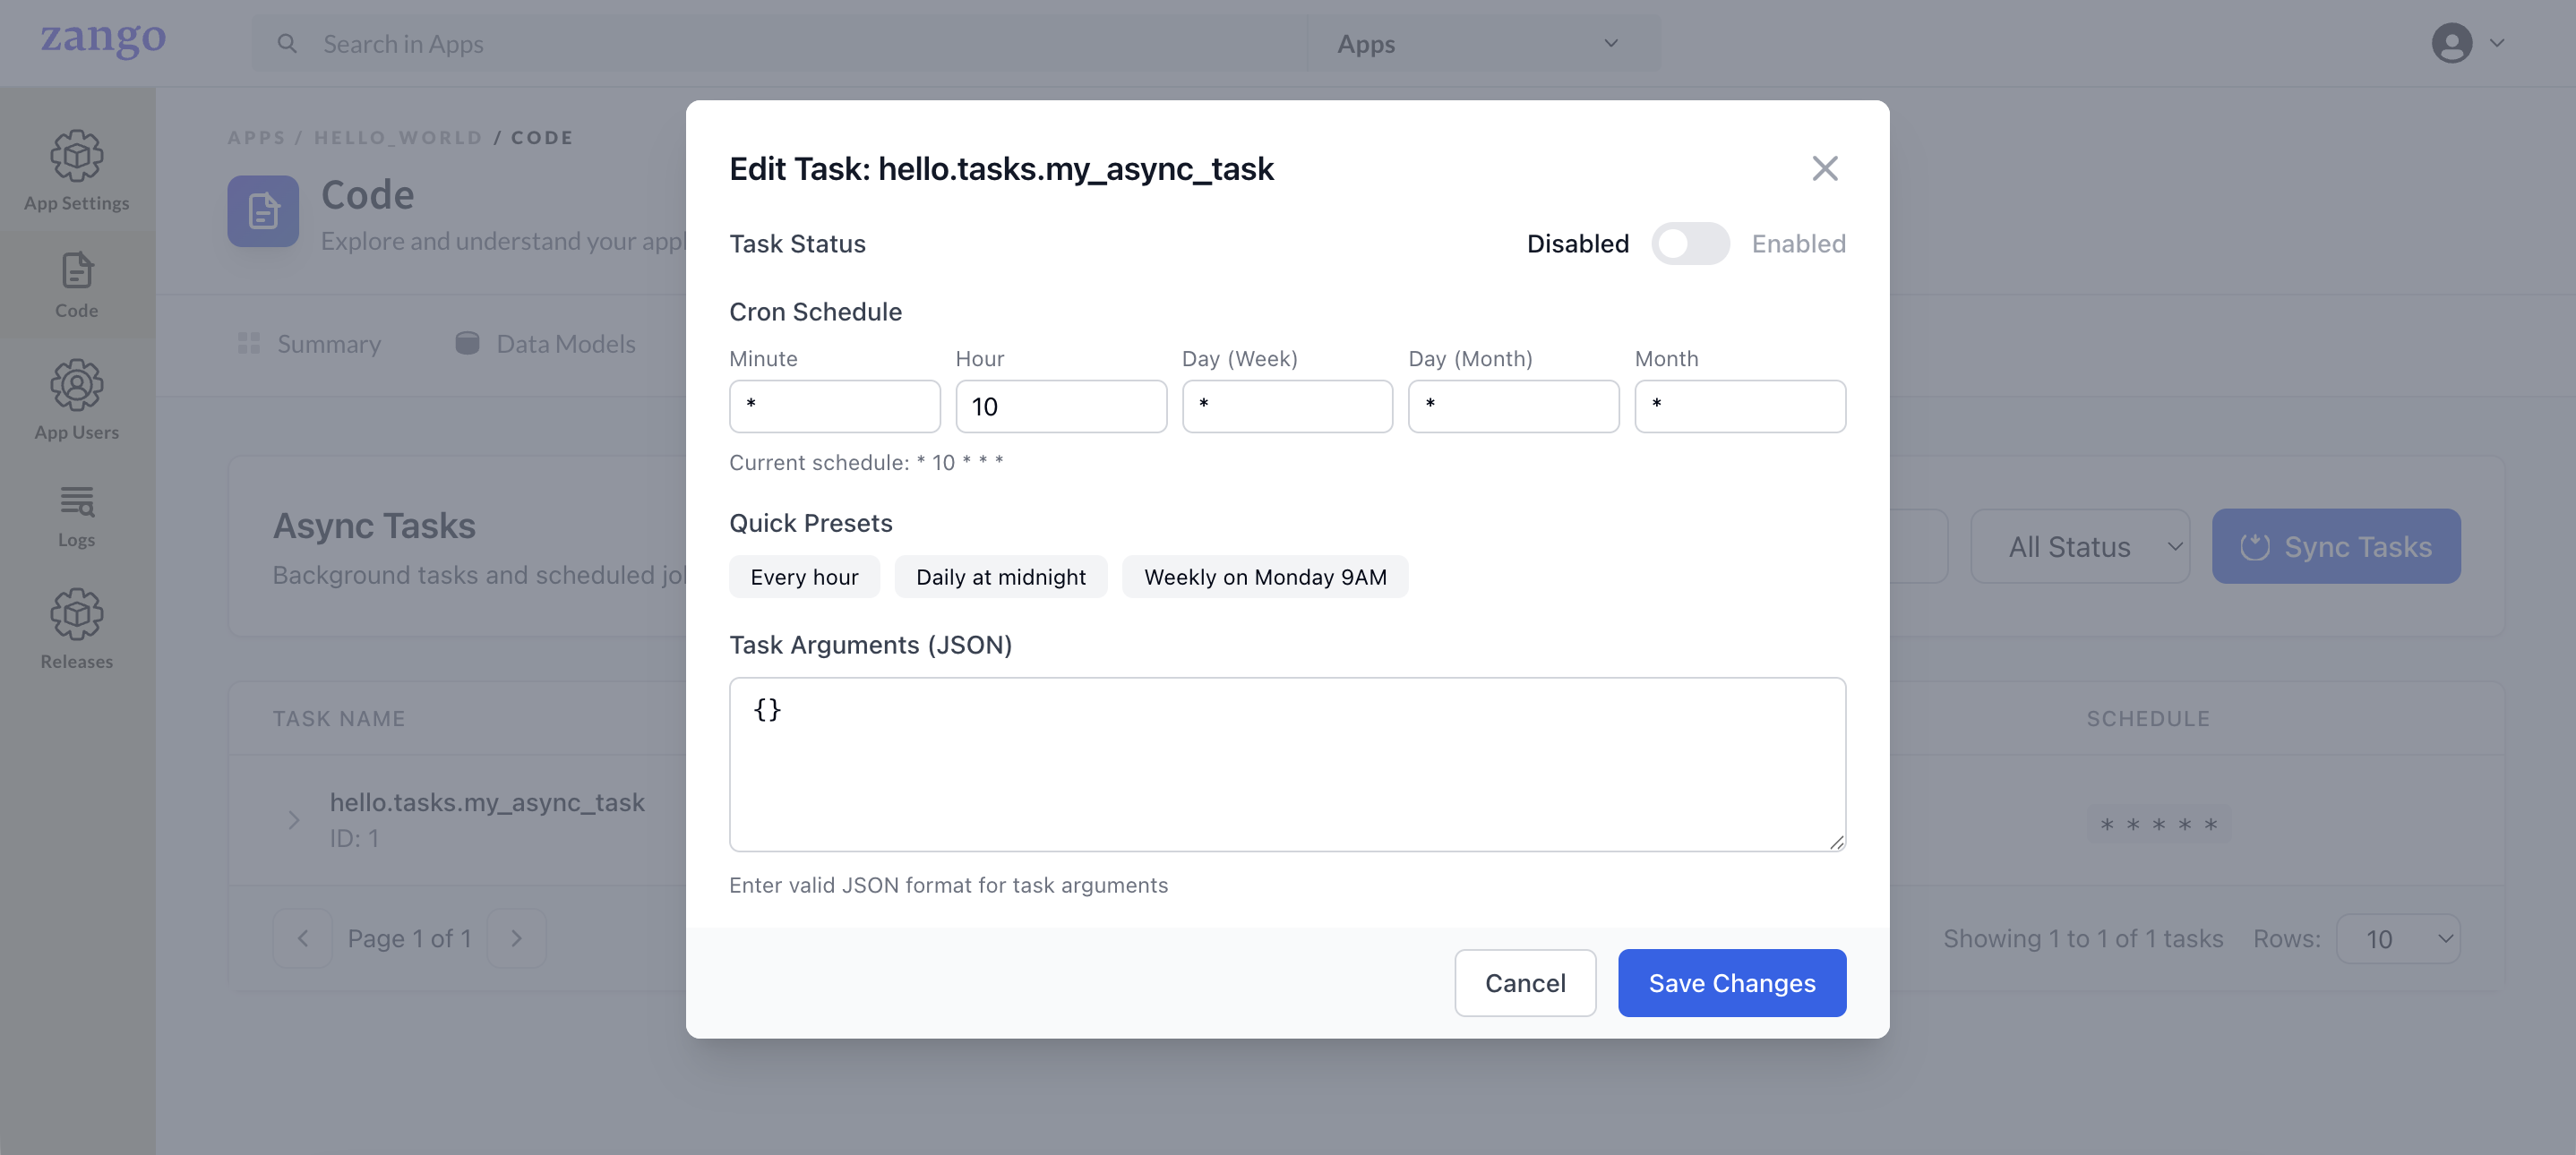The height and width of the screenshot is (1155, 2576).
Task: Go to the previous page of tasks
Action: tap(303, 938)
